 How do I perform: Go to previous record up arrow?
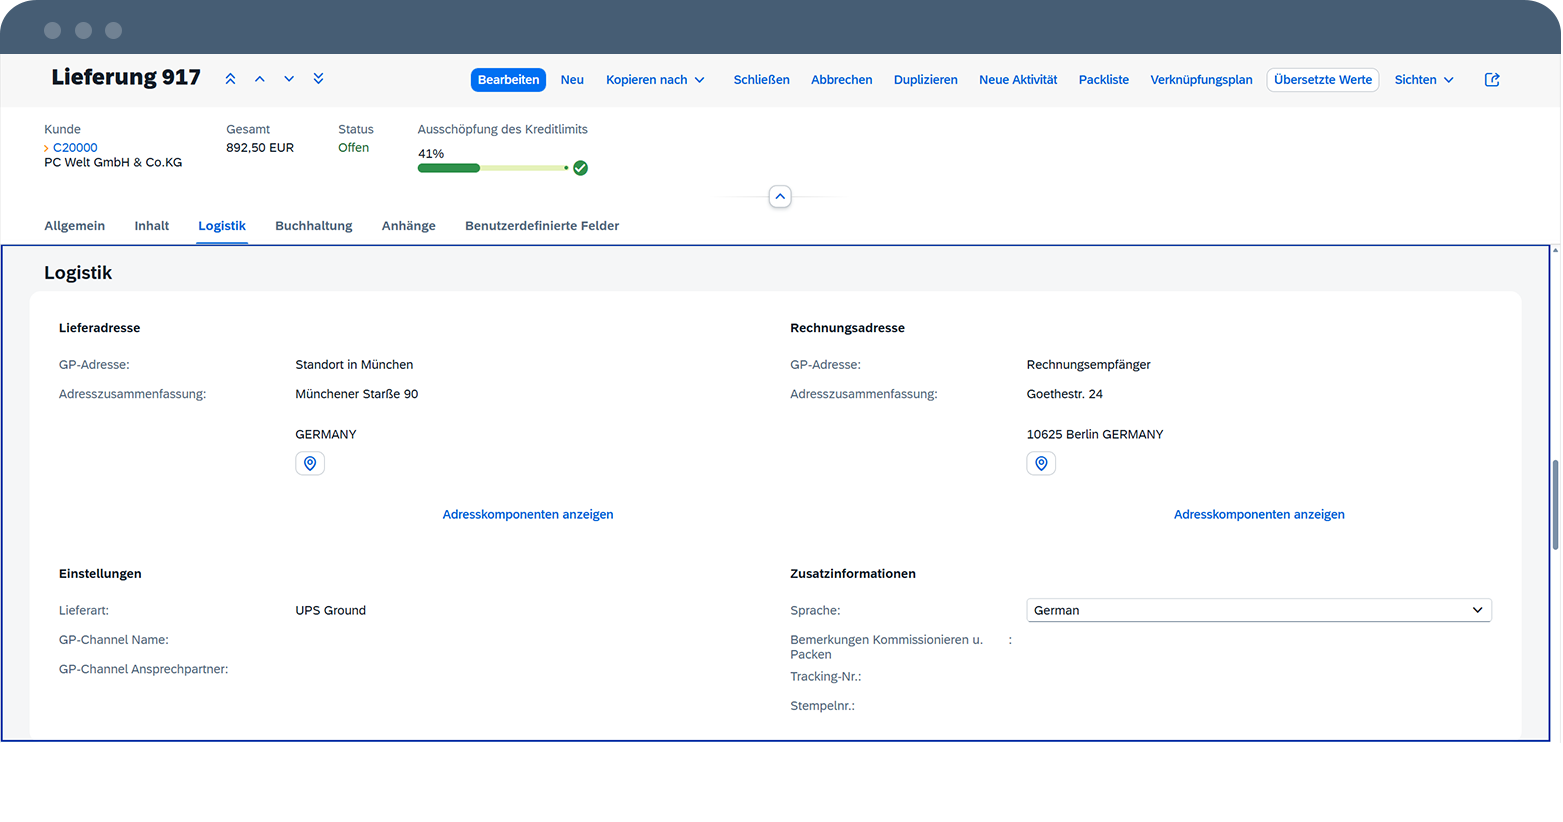[x=260, y=79]
